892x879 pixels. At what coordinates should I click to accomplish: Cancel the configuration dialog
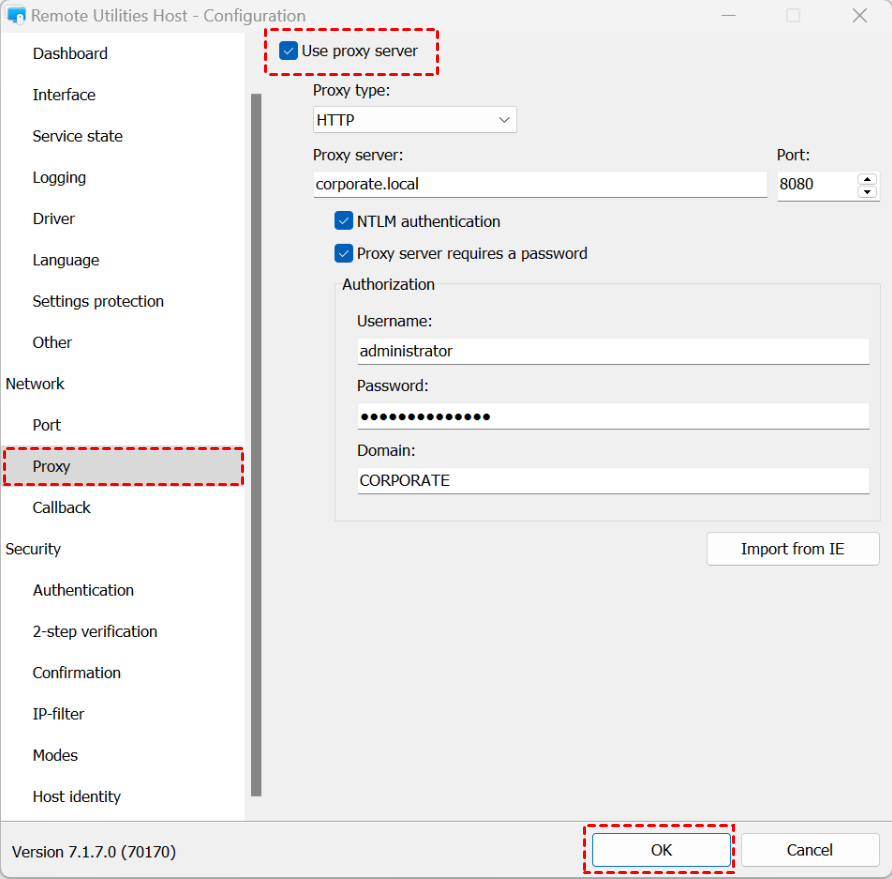(x=810, y=850)
